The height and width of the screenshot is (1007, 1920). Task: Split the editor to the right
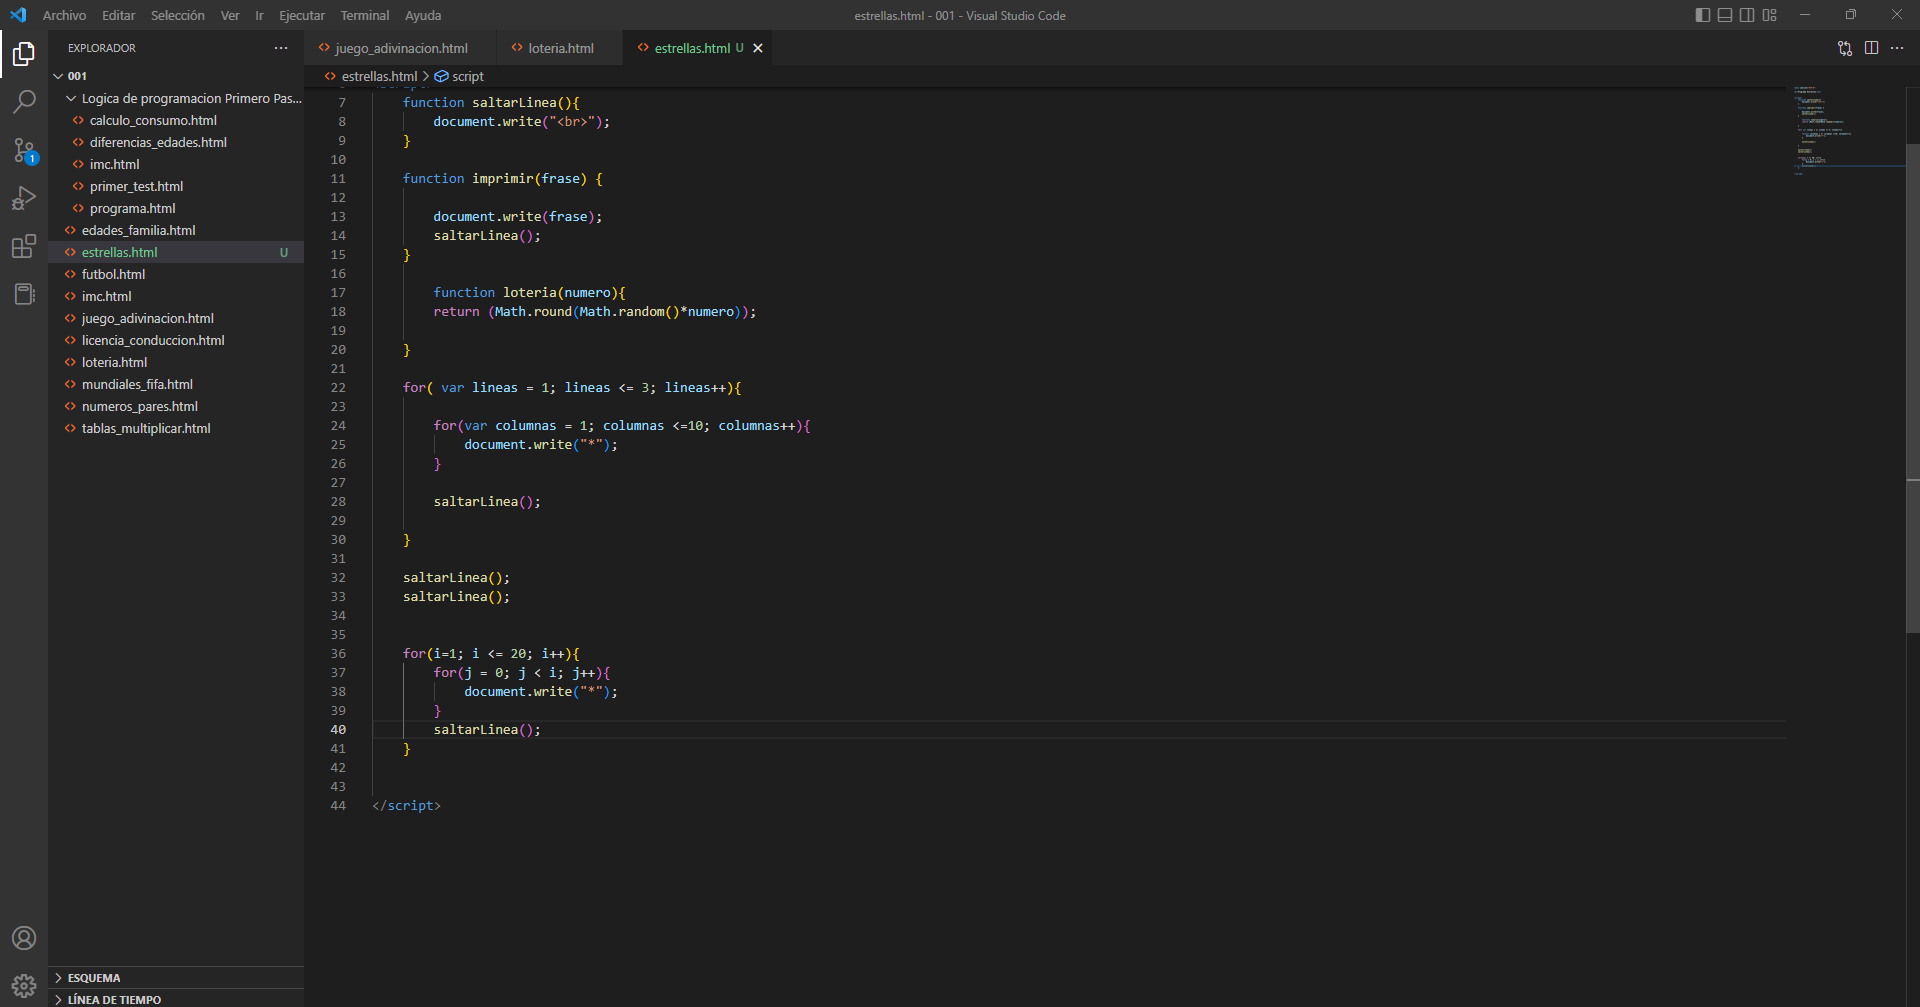point(1871,48)
